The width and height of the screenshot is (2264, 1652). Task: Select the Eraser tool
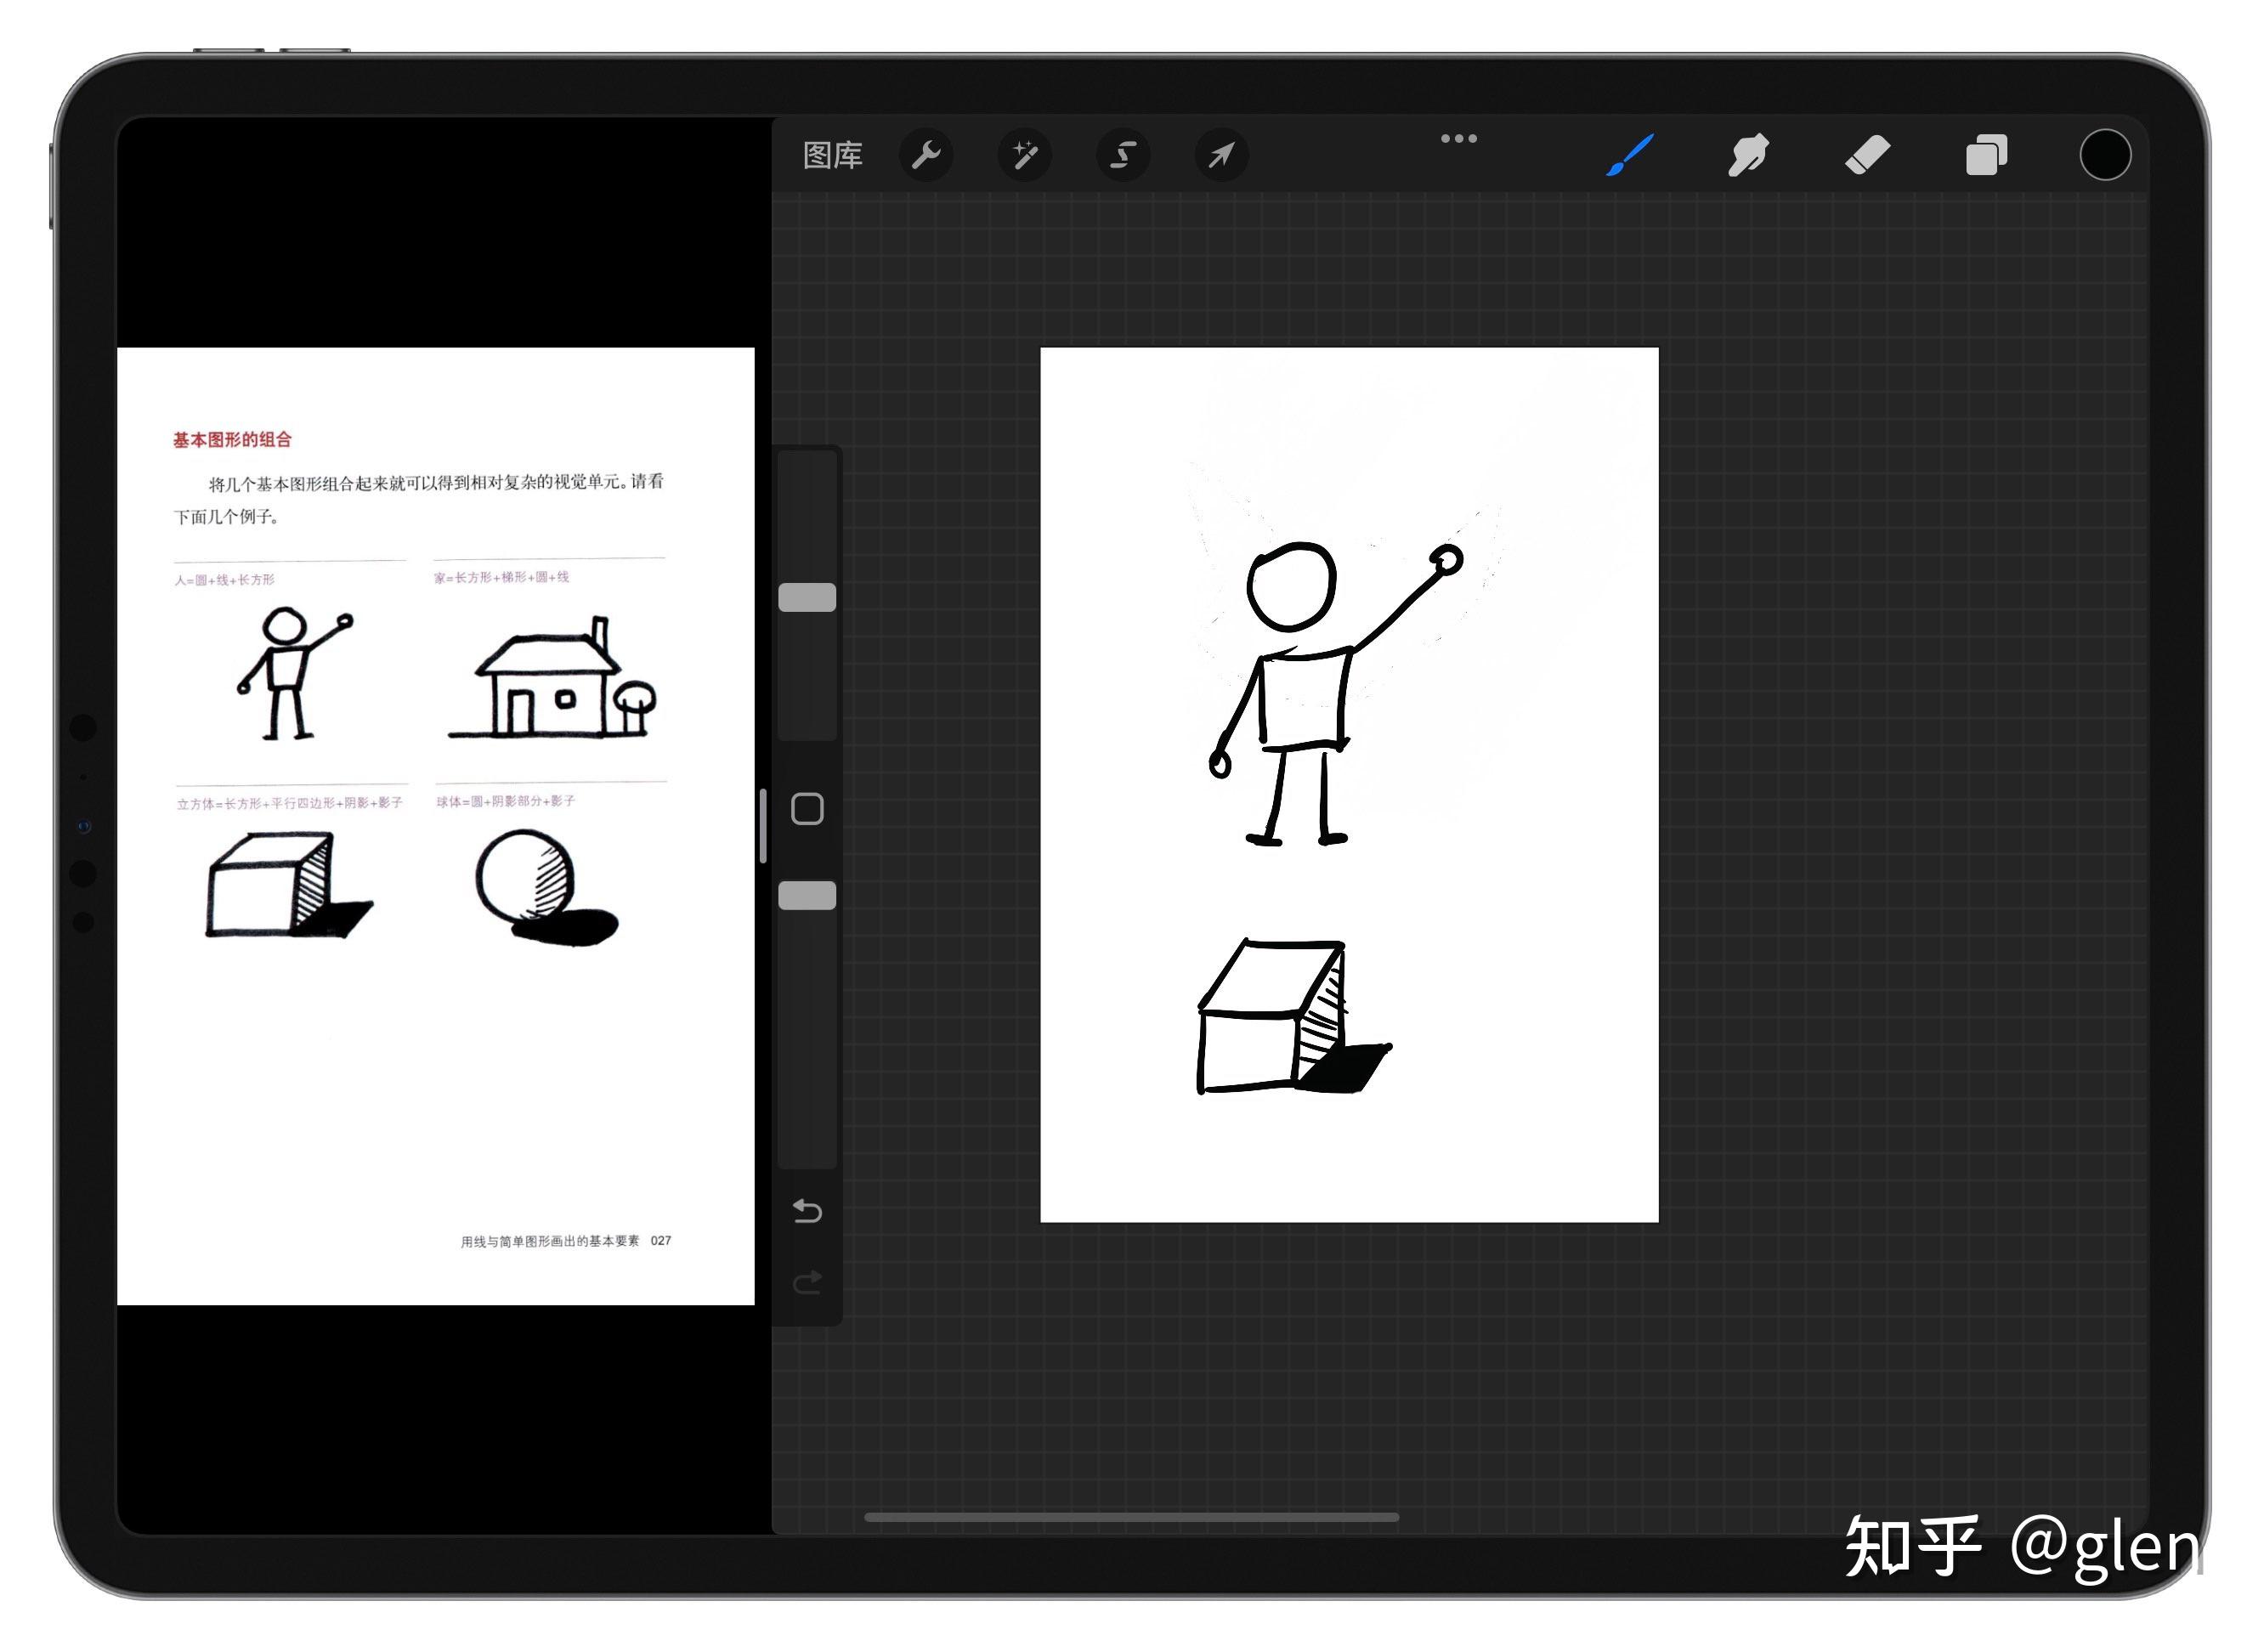point(1867,155)
